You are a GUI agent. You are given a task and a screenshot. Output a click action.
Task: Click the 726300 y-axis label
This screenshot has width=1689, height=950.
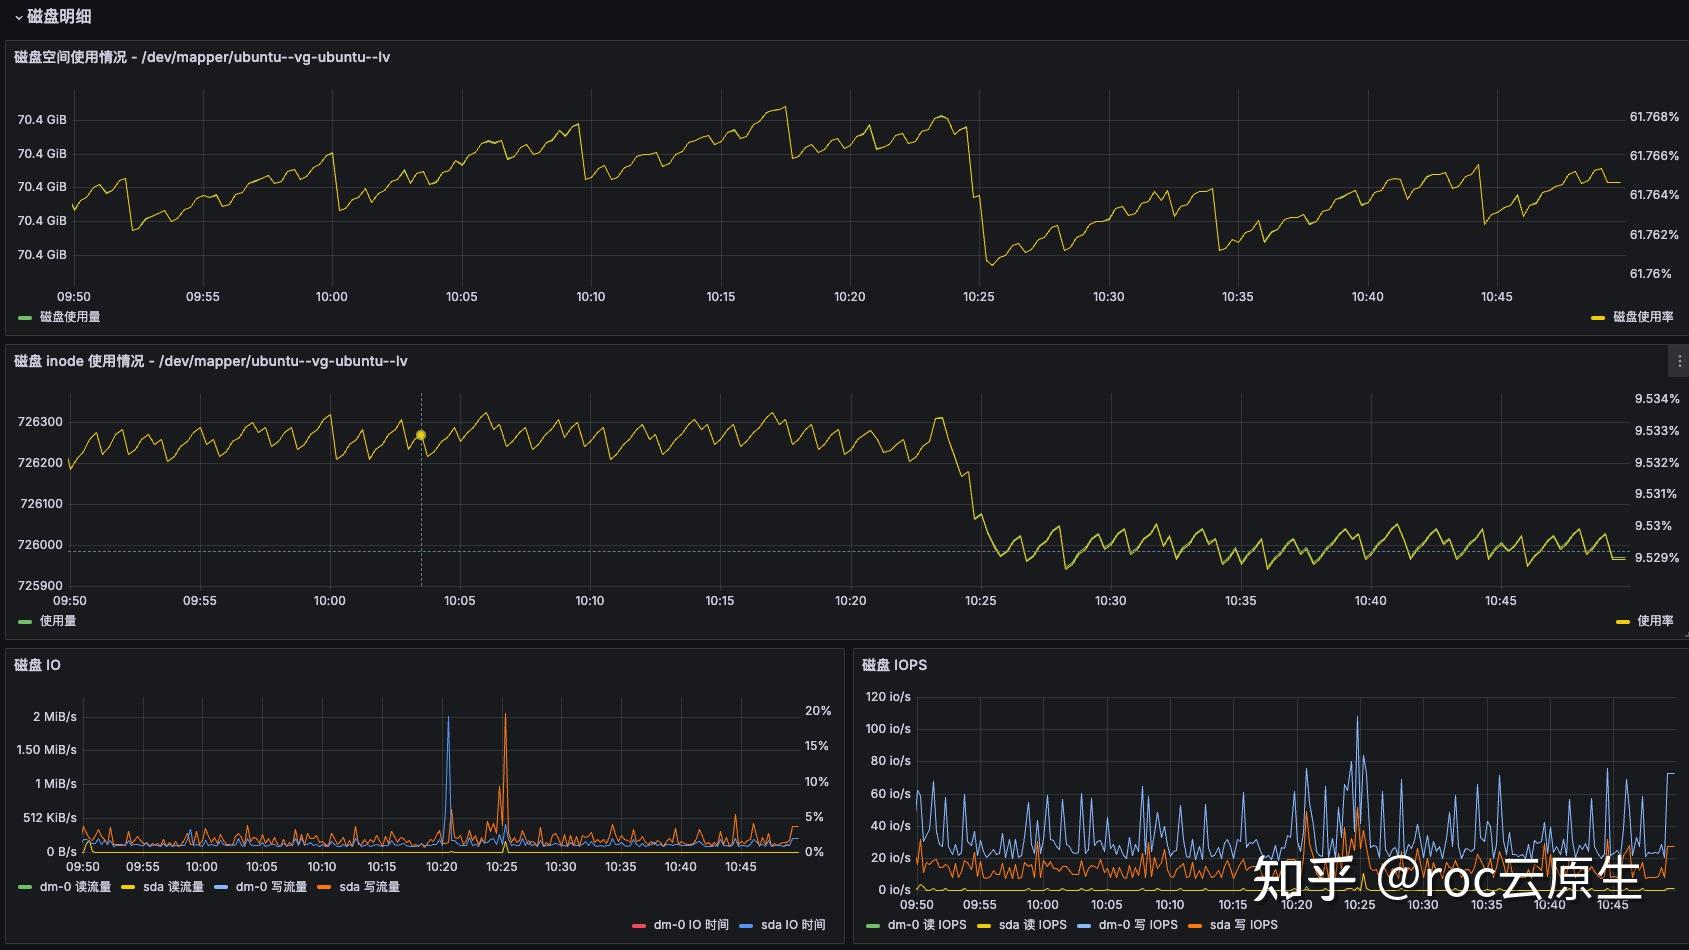pos(40,422)
